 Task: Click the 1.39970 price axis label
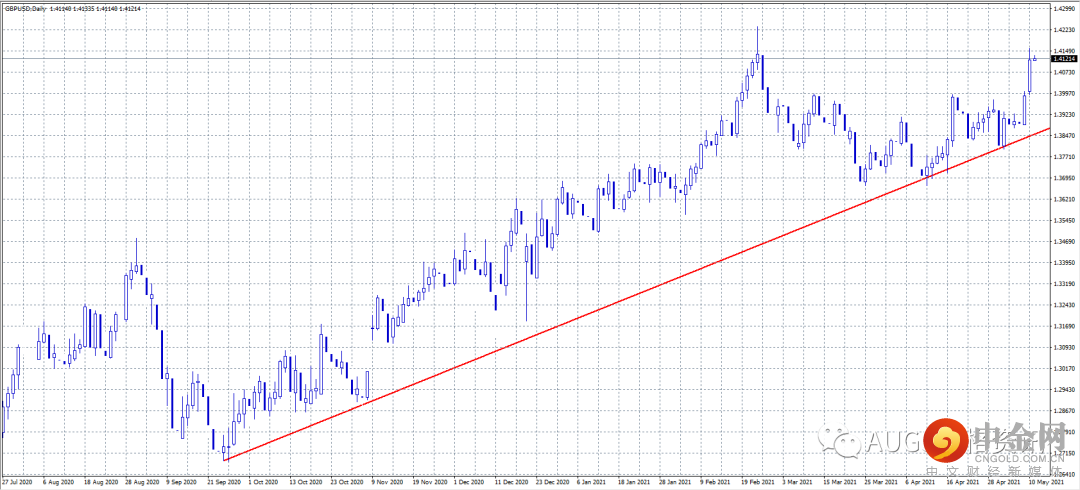point(1065,94)
